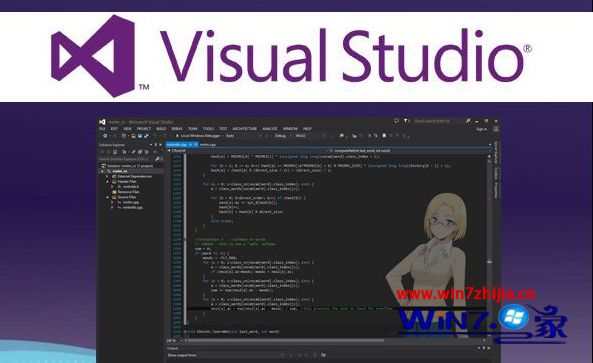
Task: Open the notifications flag icon
Action: [406, 121]
